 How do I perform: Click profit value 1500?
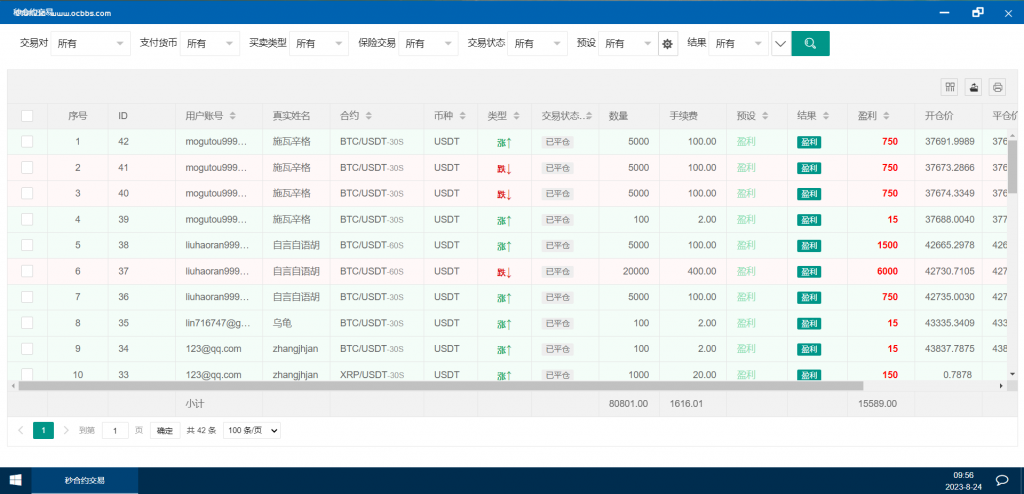(x=887, y=245)
